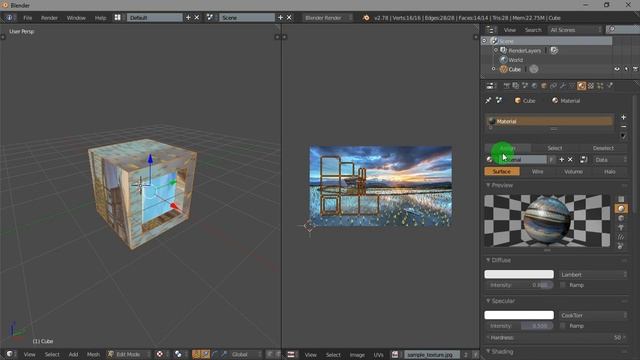Enable the Specular Ramp checkbox
640x360 pixels.
[563, 326]
